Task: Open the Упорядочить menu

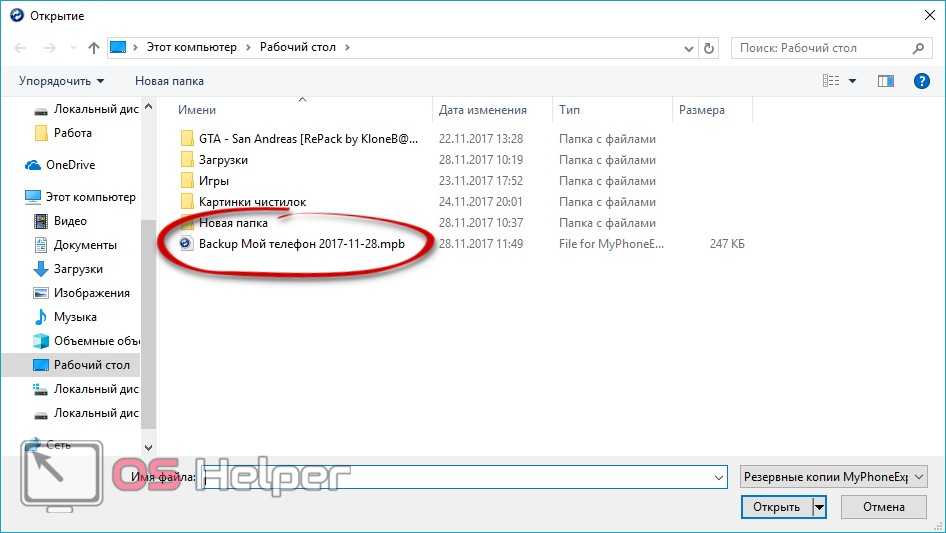Action: pos(61,81)
